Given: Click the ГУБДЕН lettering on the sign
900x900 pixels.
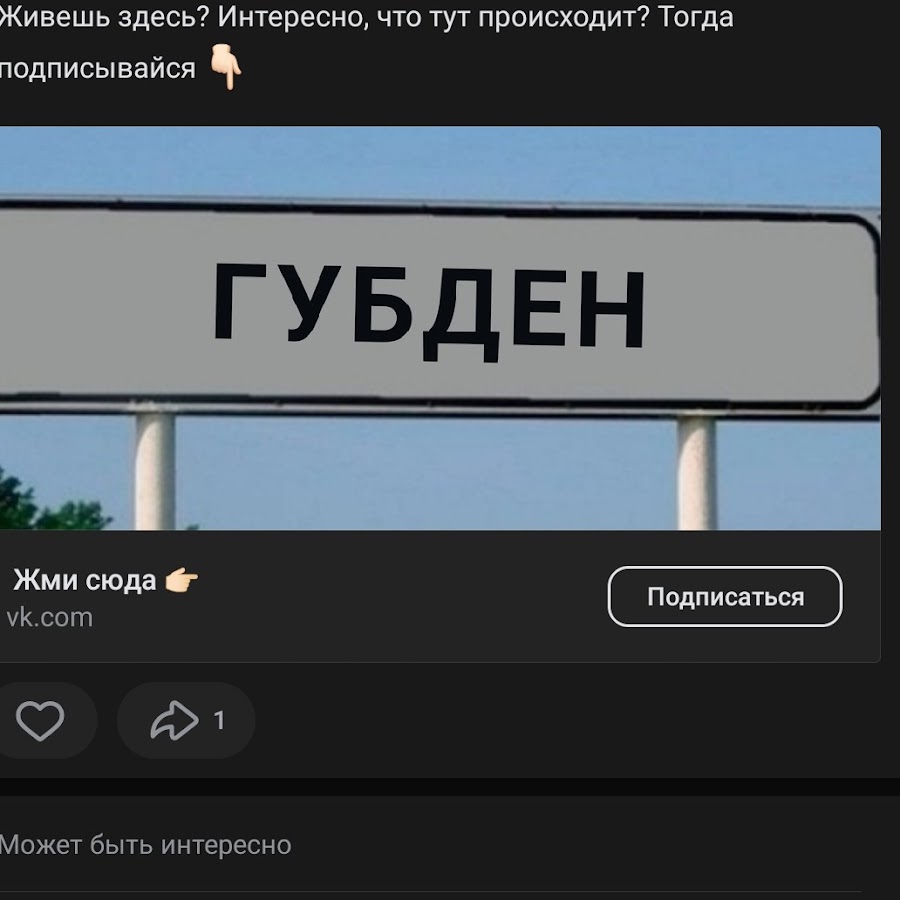Looking at the screenshot, I should [x=429, y=311].
